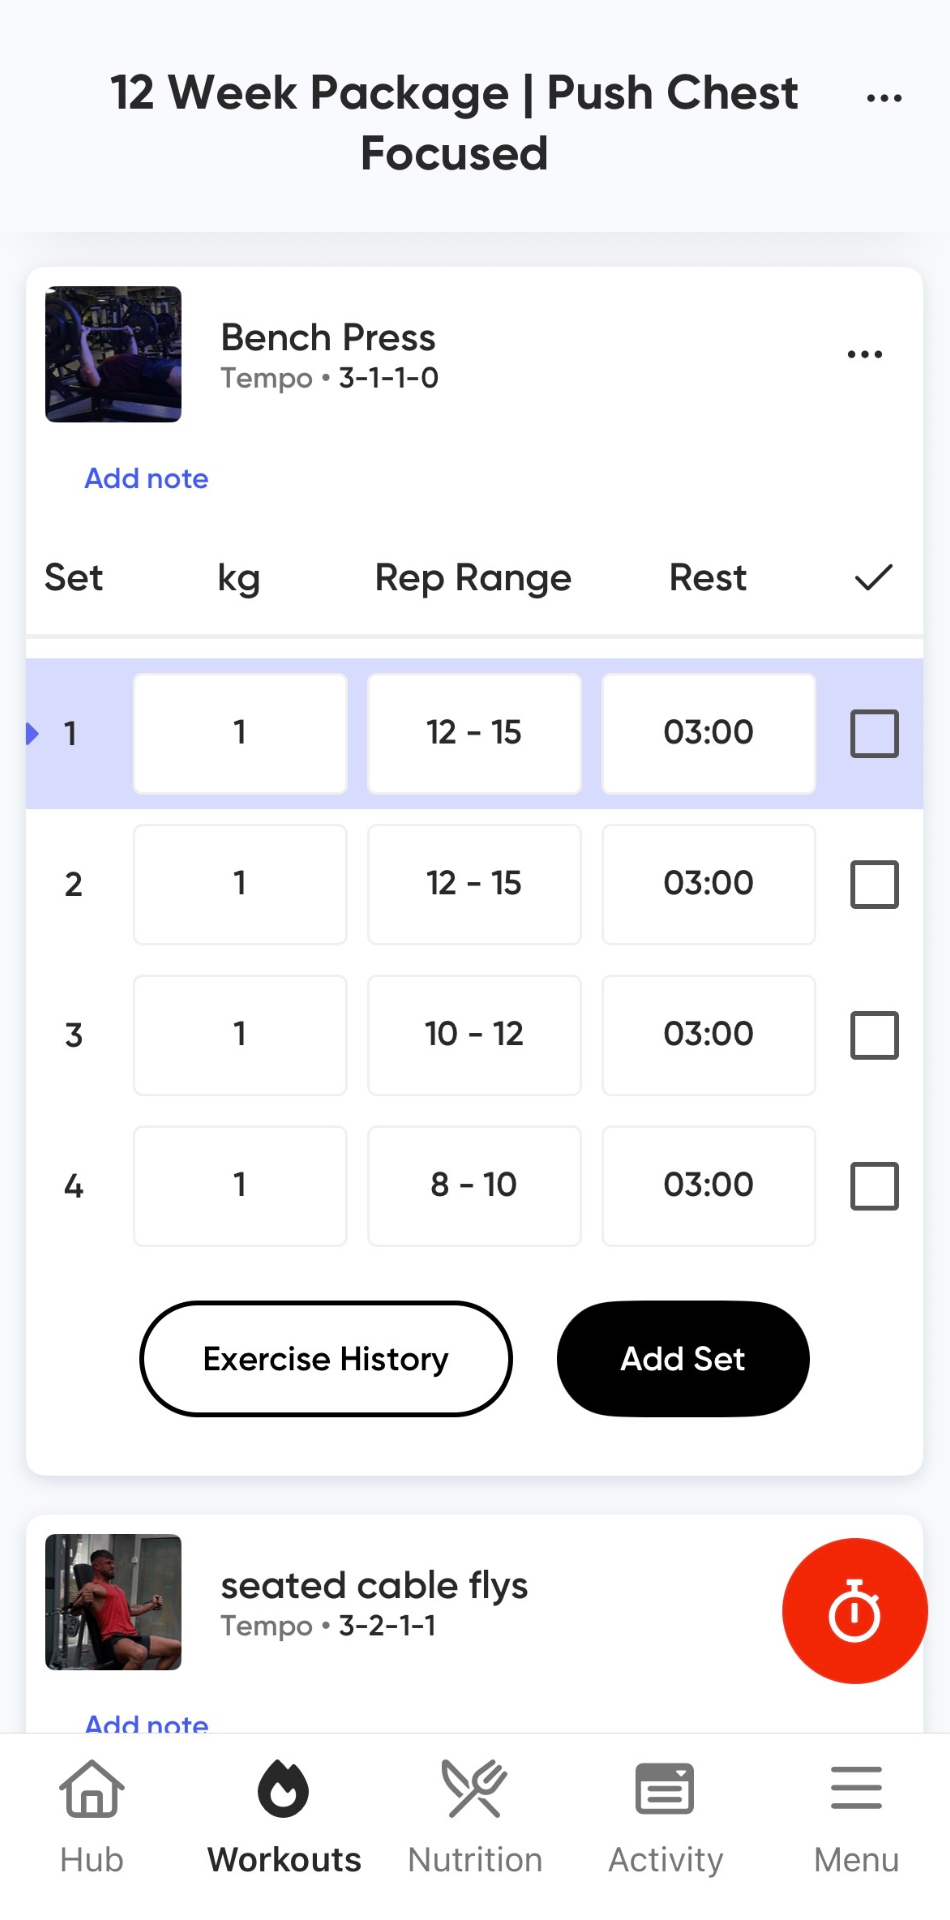The height and width of the screenshot is (1920, 950).
Task: Open Nutrition via fork and knife icon
Action: (x=475, y=1790)
